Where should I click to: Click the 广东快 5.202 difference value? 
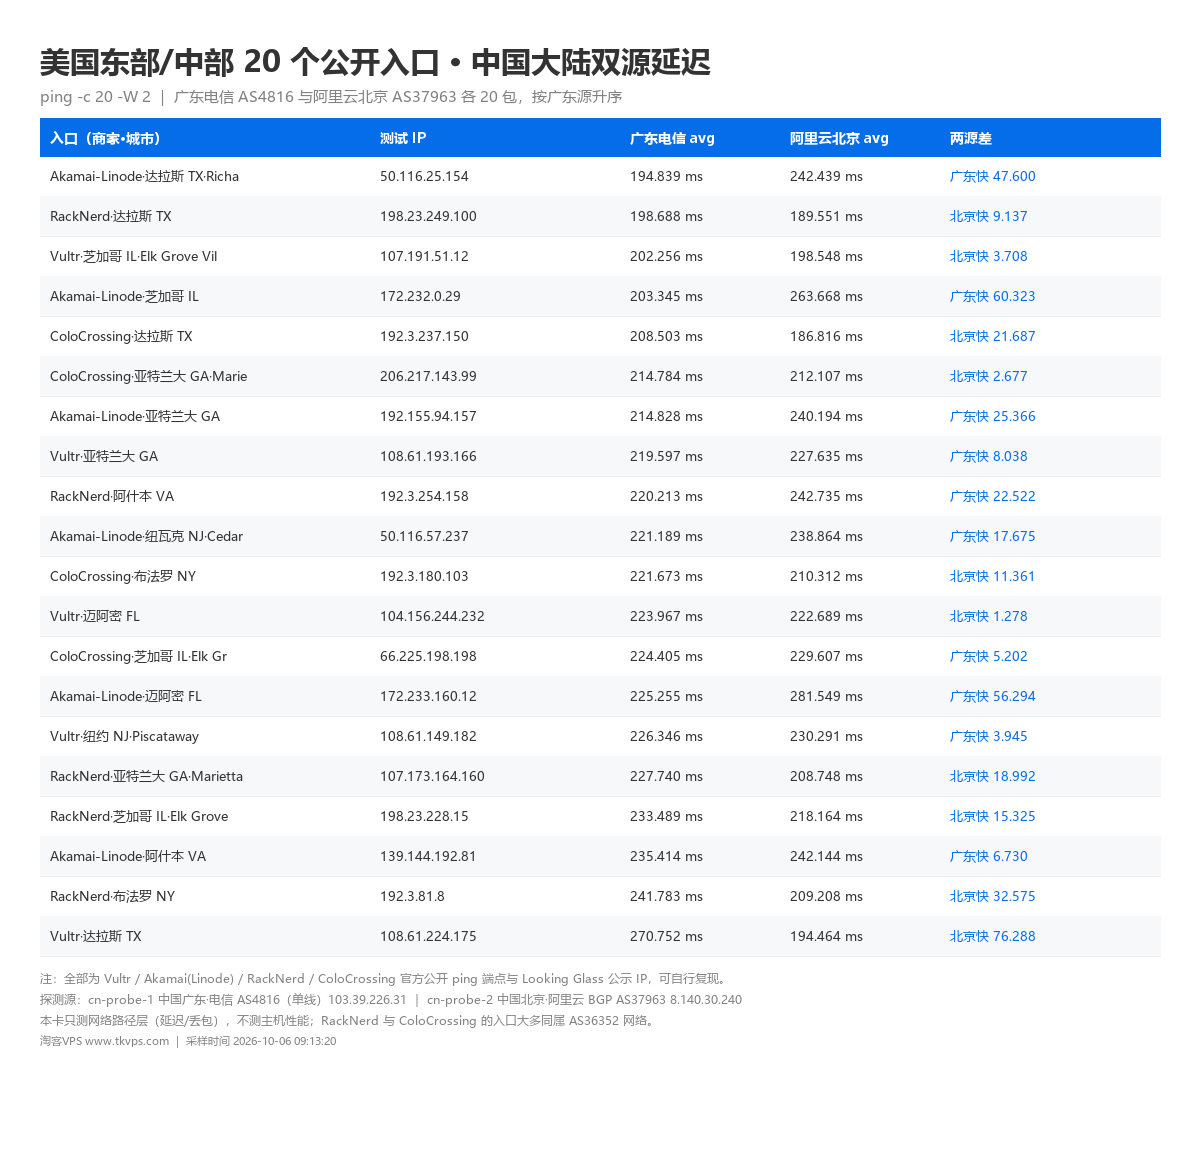point(989,656)
